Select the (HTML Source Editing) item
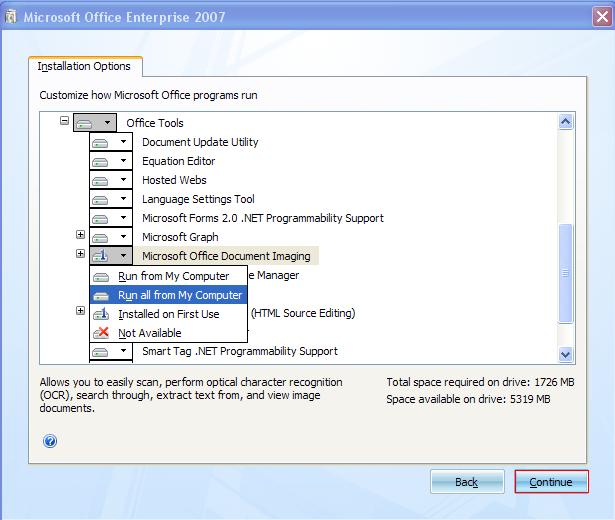615x520 pixels. click(303, 313)
